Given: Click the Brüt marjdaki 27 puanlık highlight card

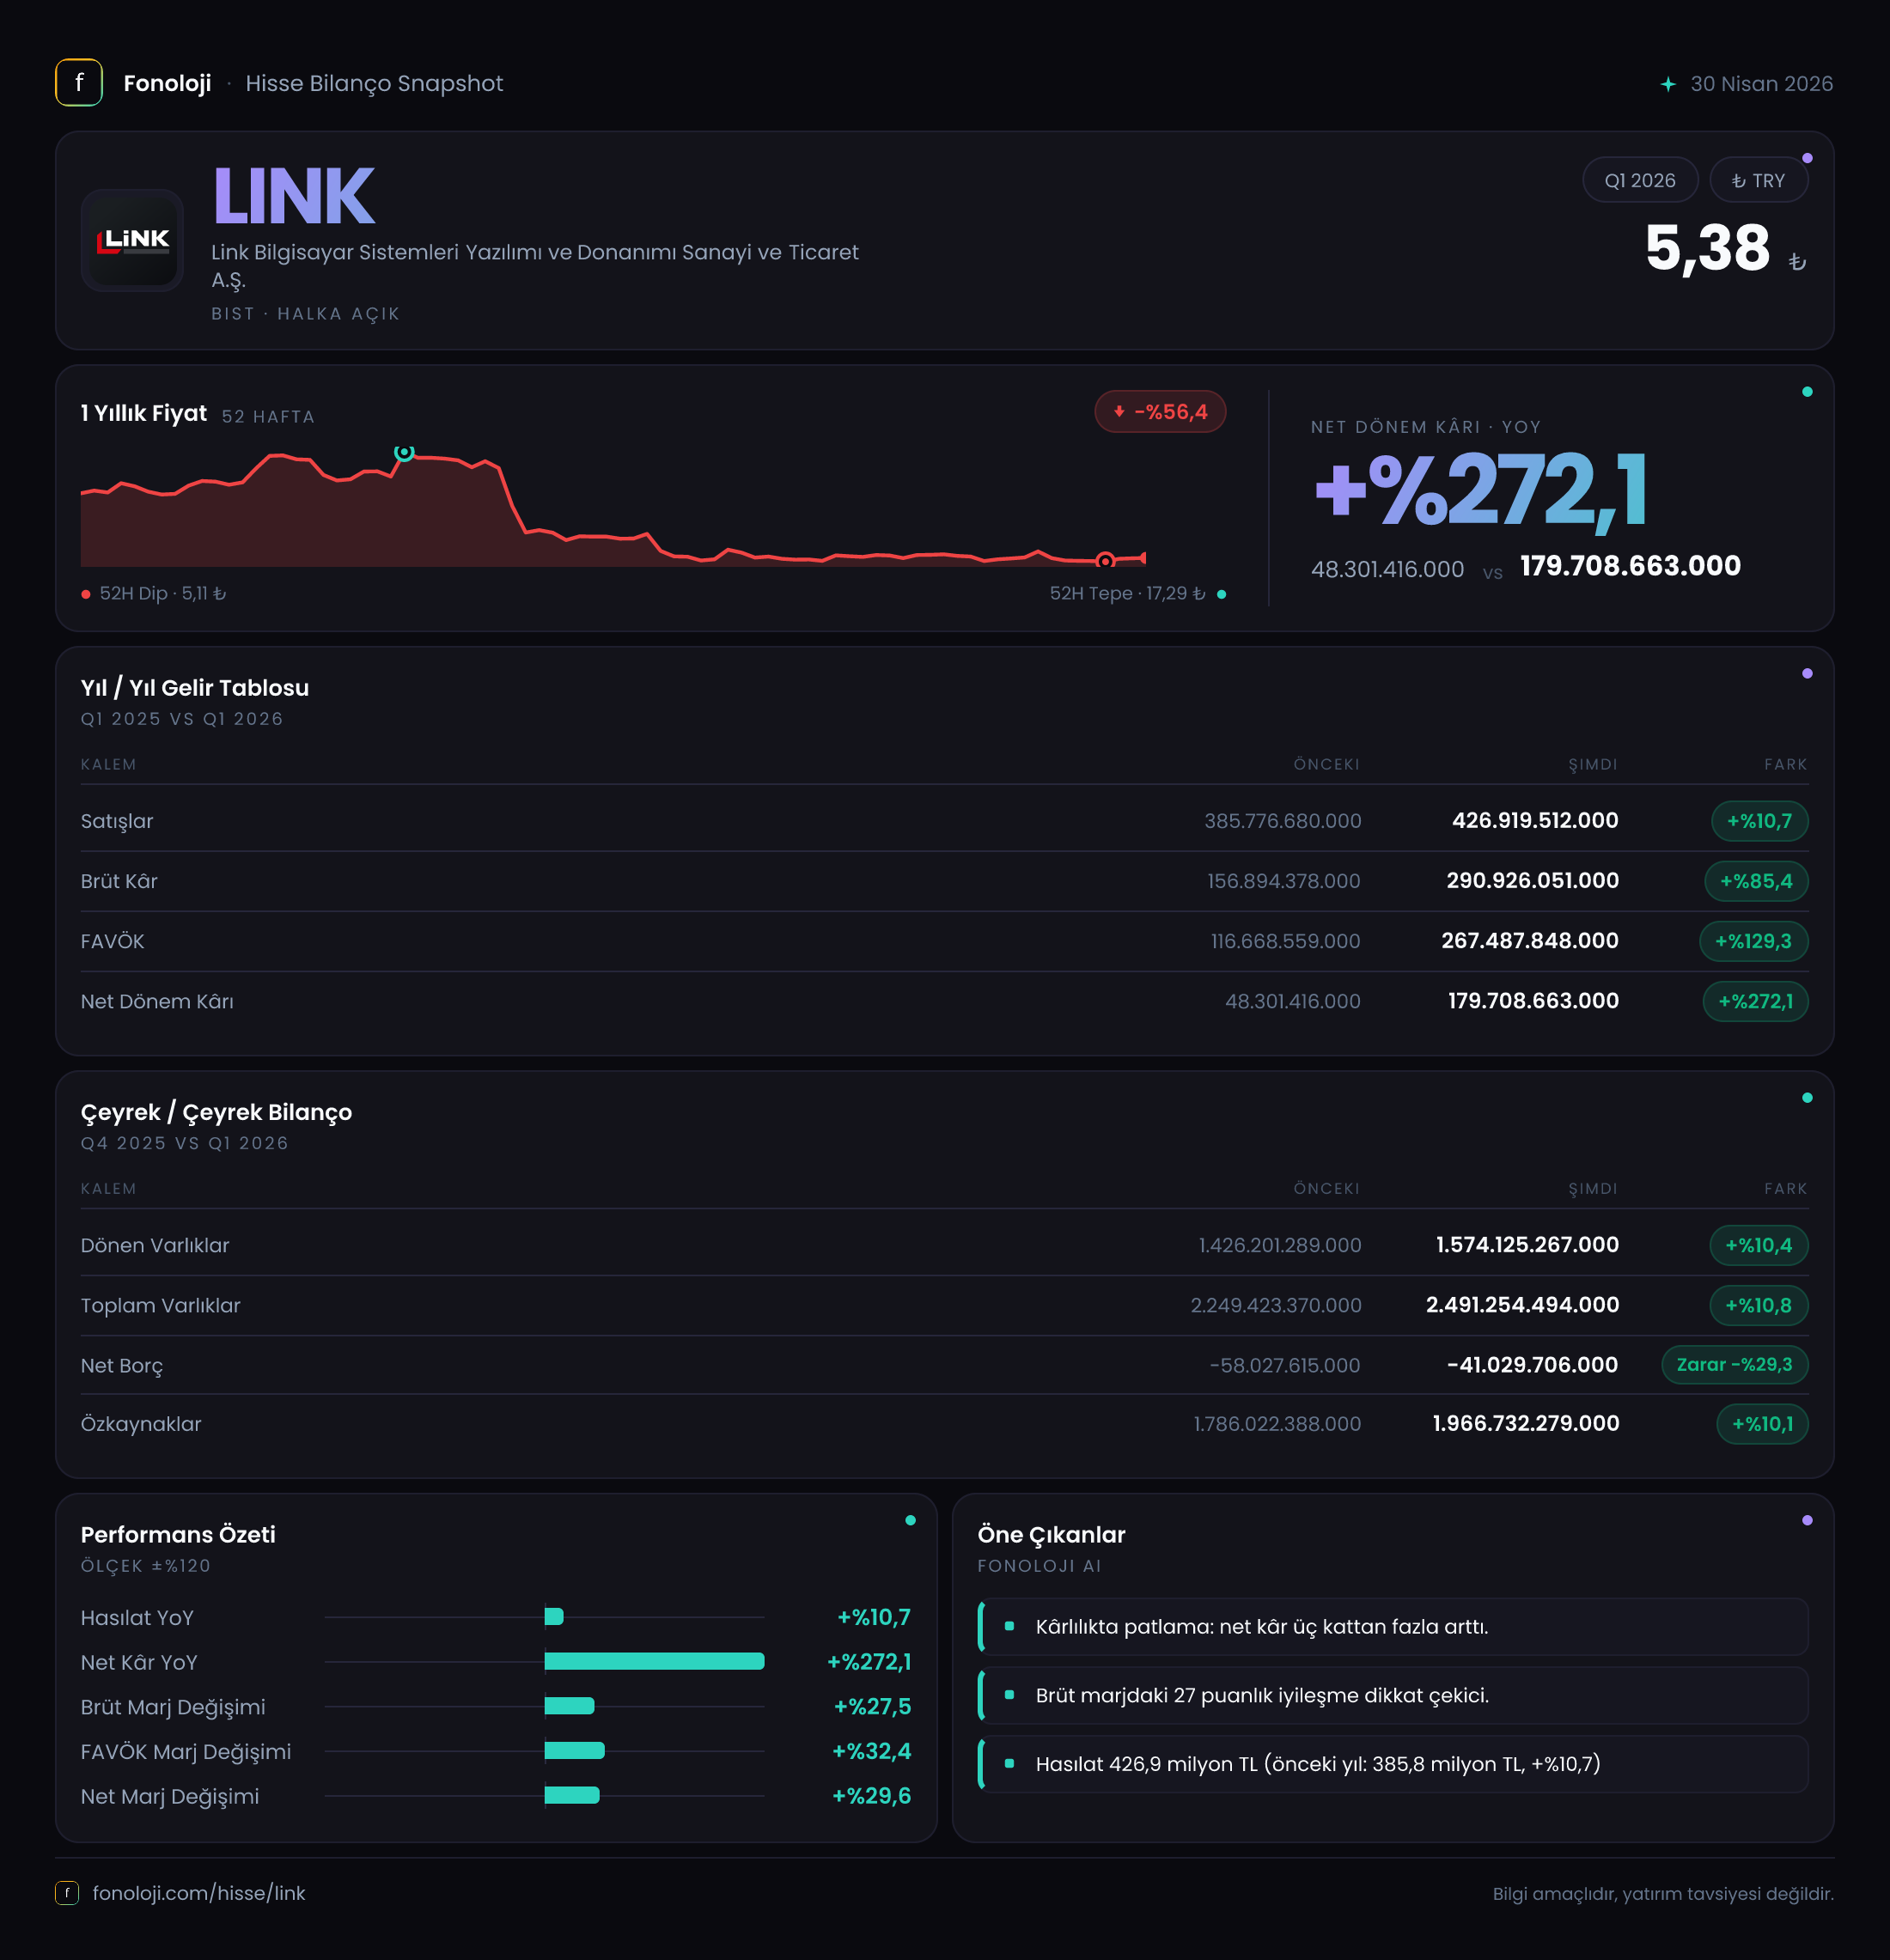Looking at the screenshot, I should click(x=1393, y=1695).
